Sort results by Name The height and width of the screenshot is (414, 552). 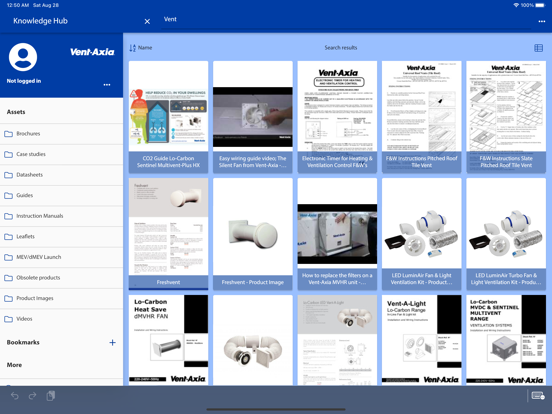click(141, 48)
